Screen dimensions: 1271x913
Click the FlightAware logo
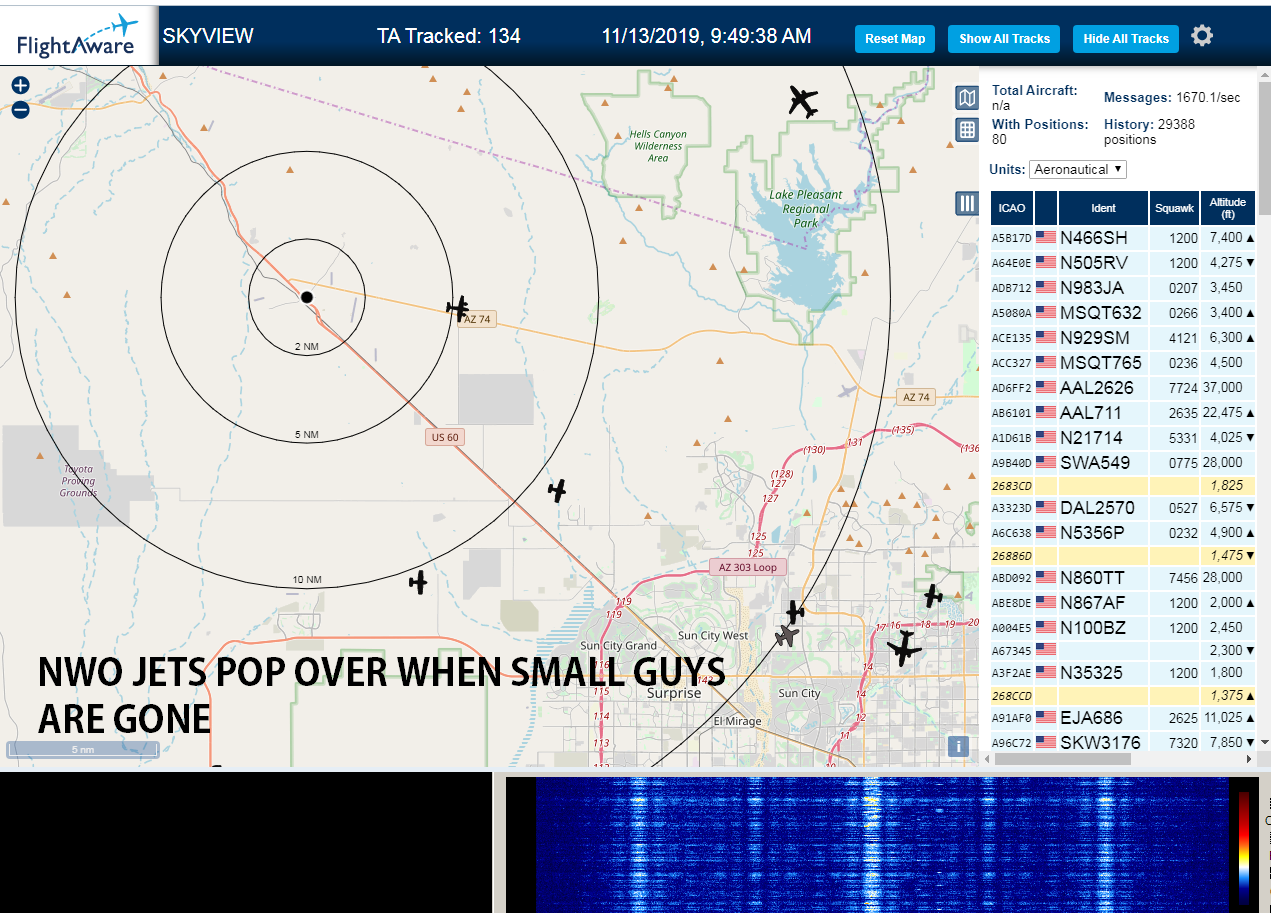click(78, 36)
